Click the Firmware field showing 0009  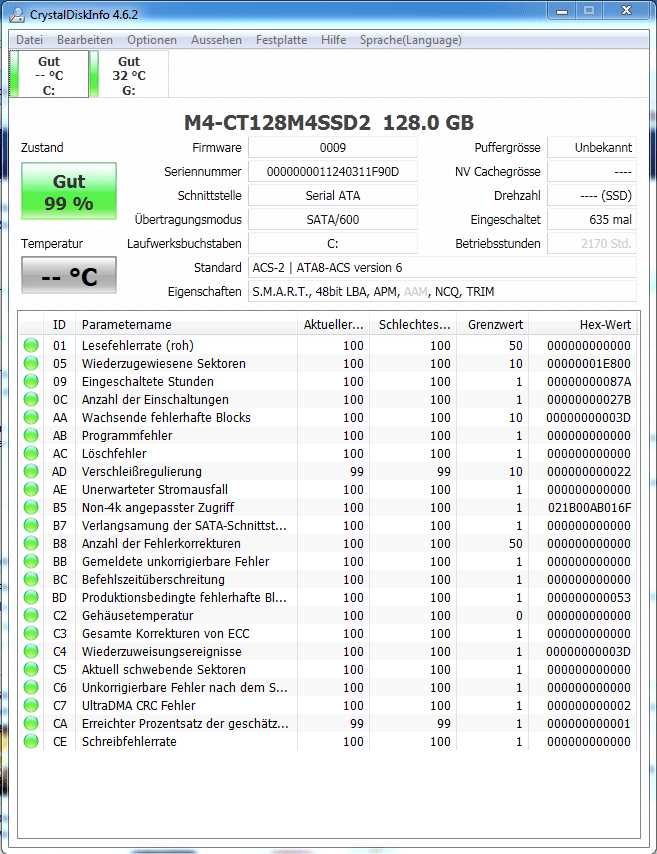pos(333,148)
